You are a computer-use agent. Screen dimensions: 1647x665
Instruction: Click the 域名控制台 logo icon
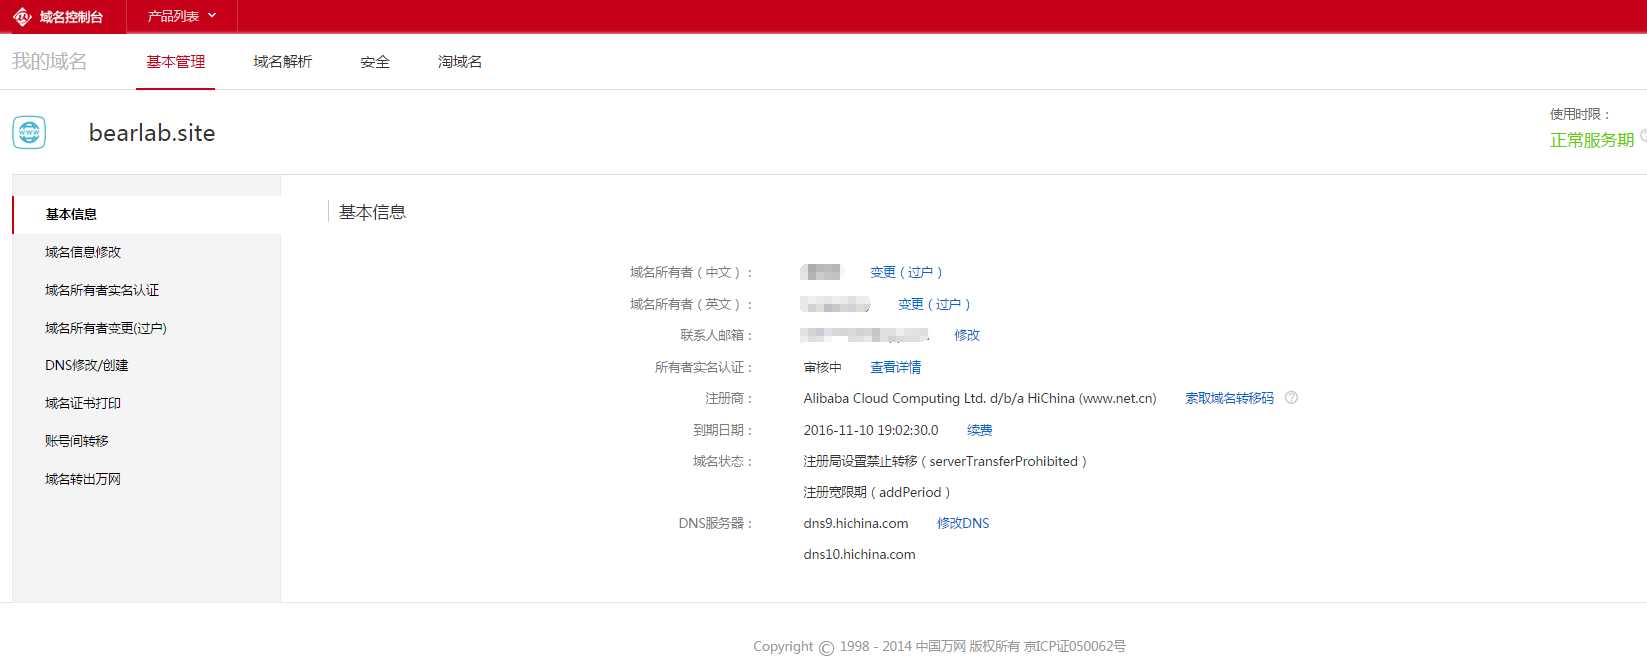coord(23,17)
